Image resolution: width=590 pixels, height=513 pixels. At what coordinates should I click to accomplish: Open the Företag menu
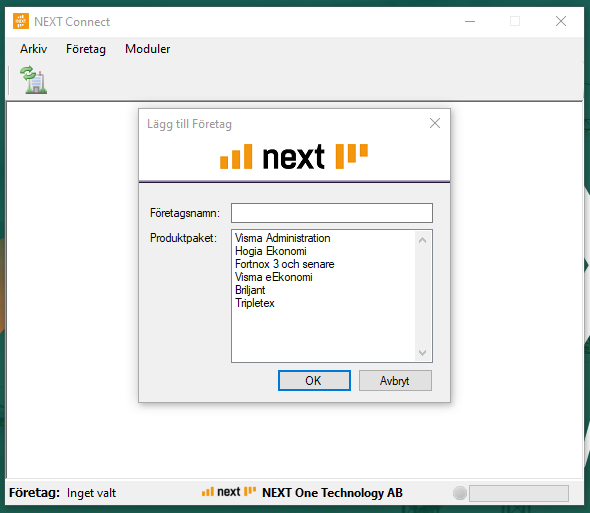86,49
